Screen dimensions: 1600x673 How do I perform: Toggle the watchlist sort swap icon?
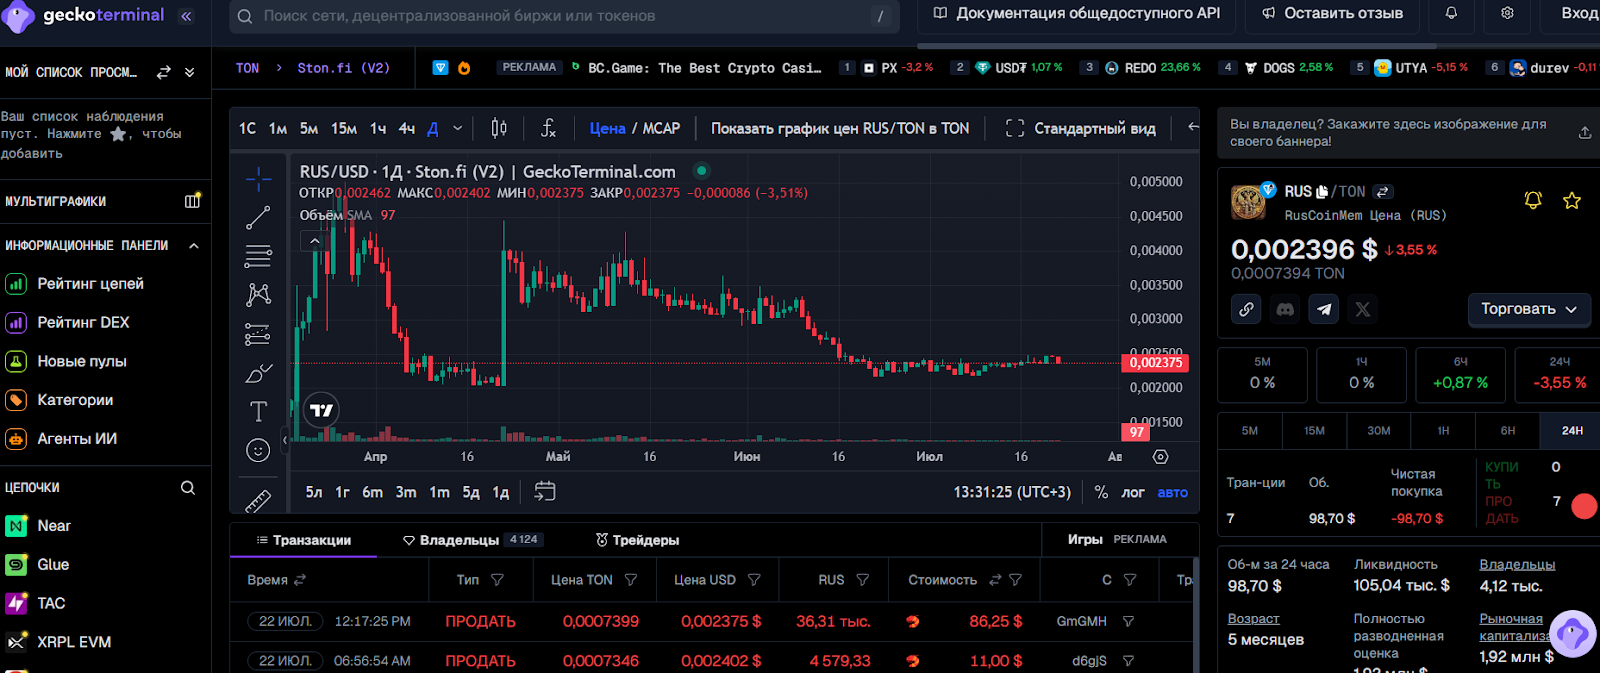(x=164, y=72)
